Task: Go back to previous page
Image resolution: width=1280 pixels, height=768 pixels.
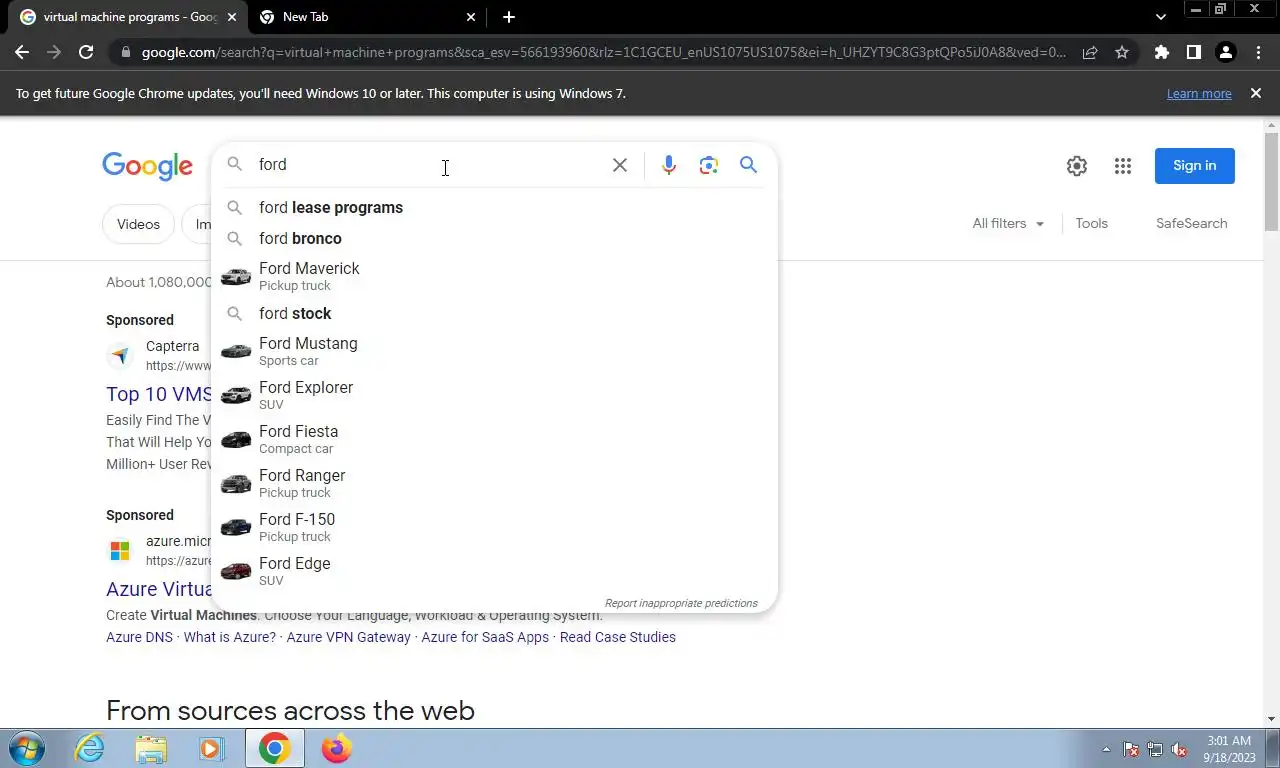Action: pos(22,52)
